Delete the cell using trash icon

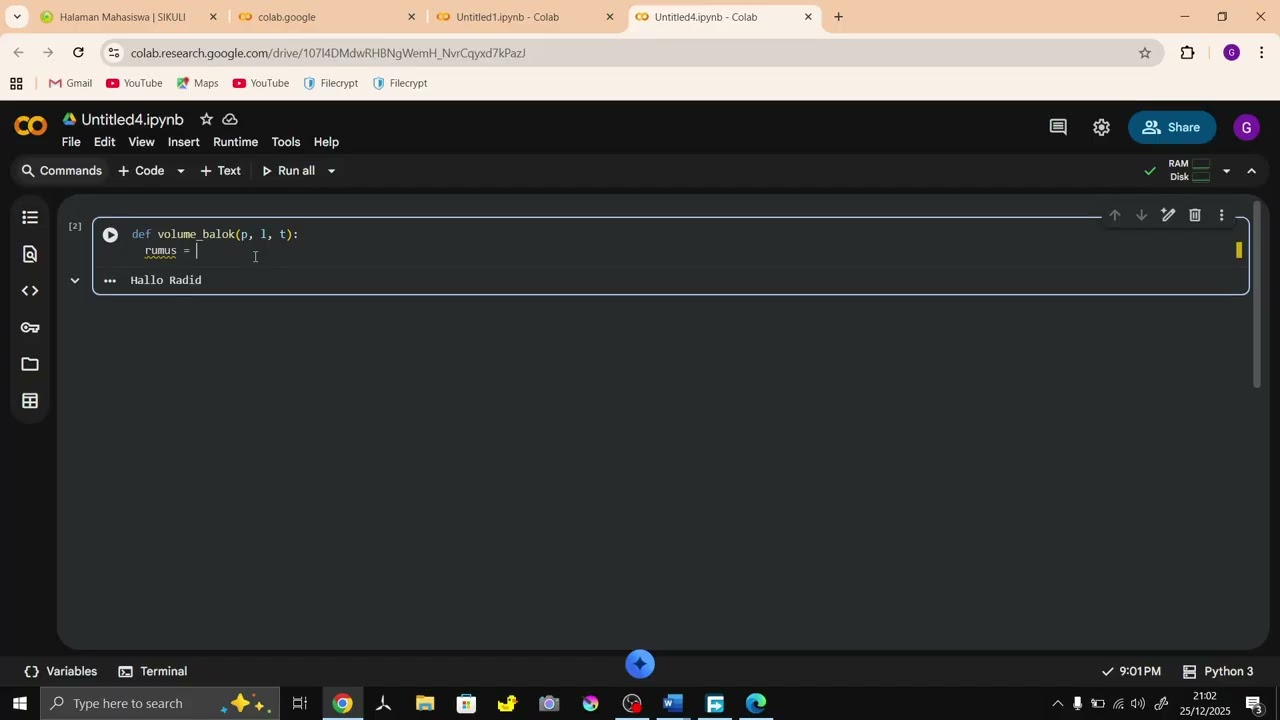(x=1195, y=215)
